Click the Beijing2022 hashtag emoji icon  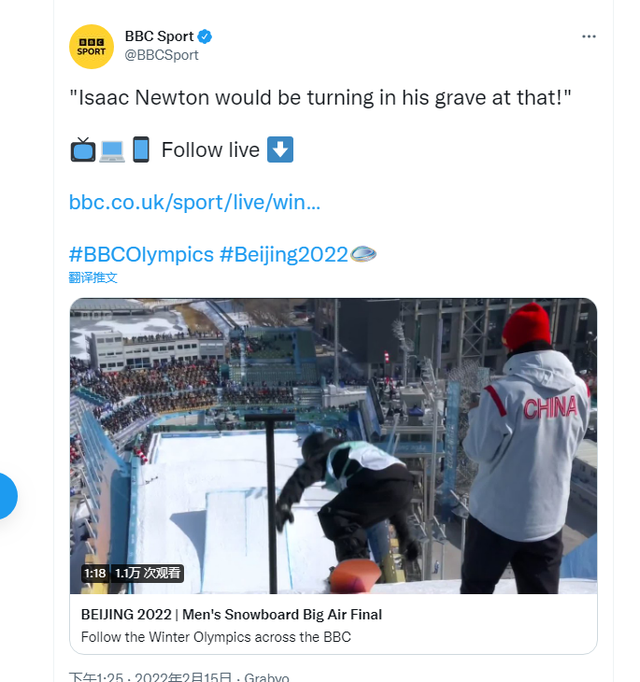363,254
